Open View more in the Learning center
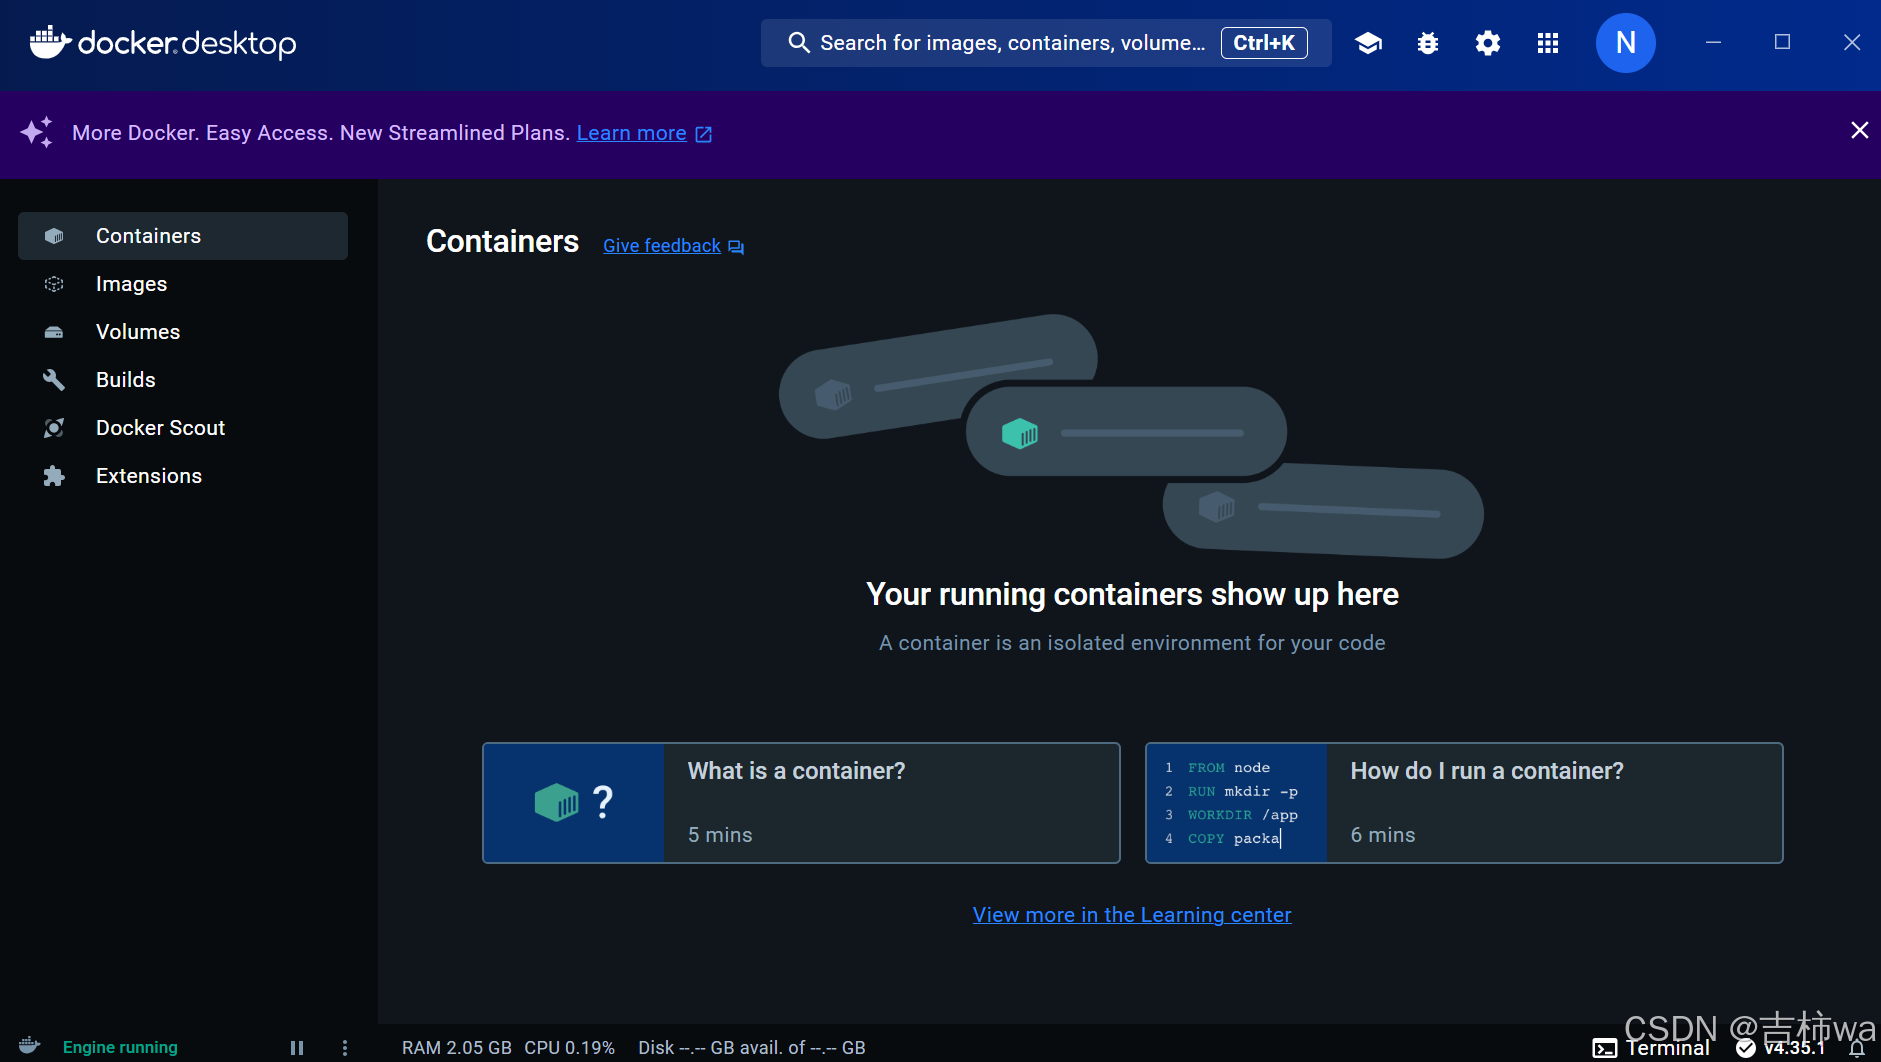 1132,915
